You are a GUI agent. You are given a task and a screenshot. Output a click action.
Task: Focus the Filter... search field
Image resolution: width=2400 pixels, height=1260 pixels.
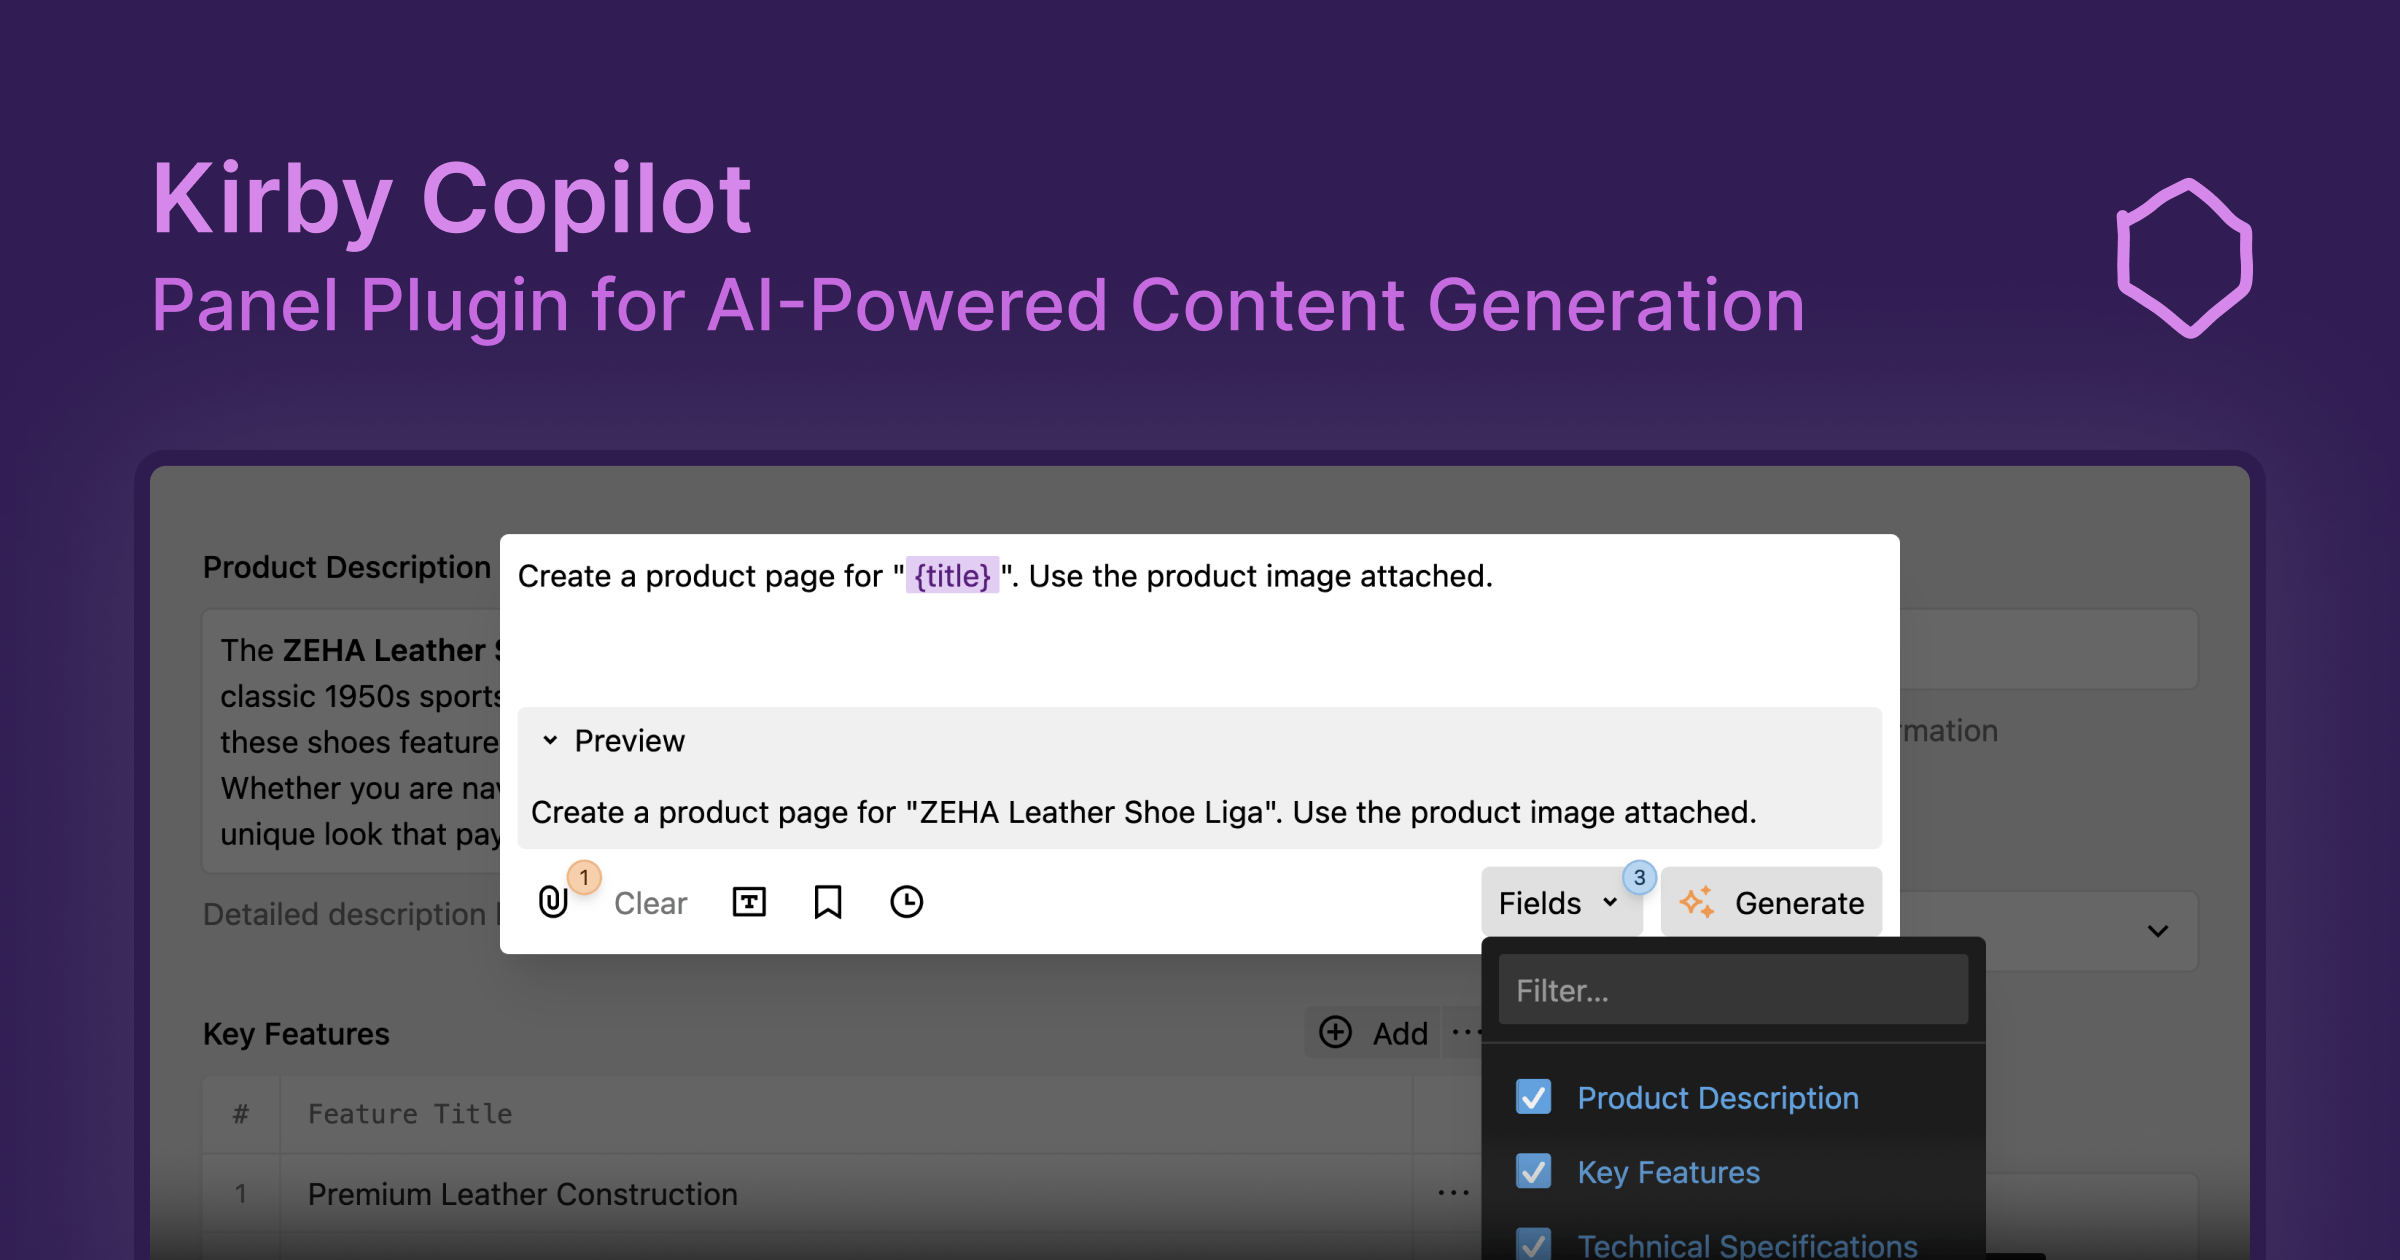[x=1733, y=990]
